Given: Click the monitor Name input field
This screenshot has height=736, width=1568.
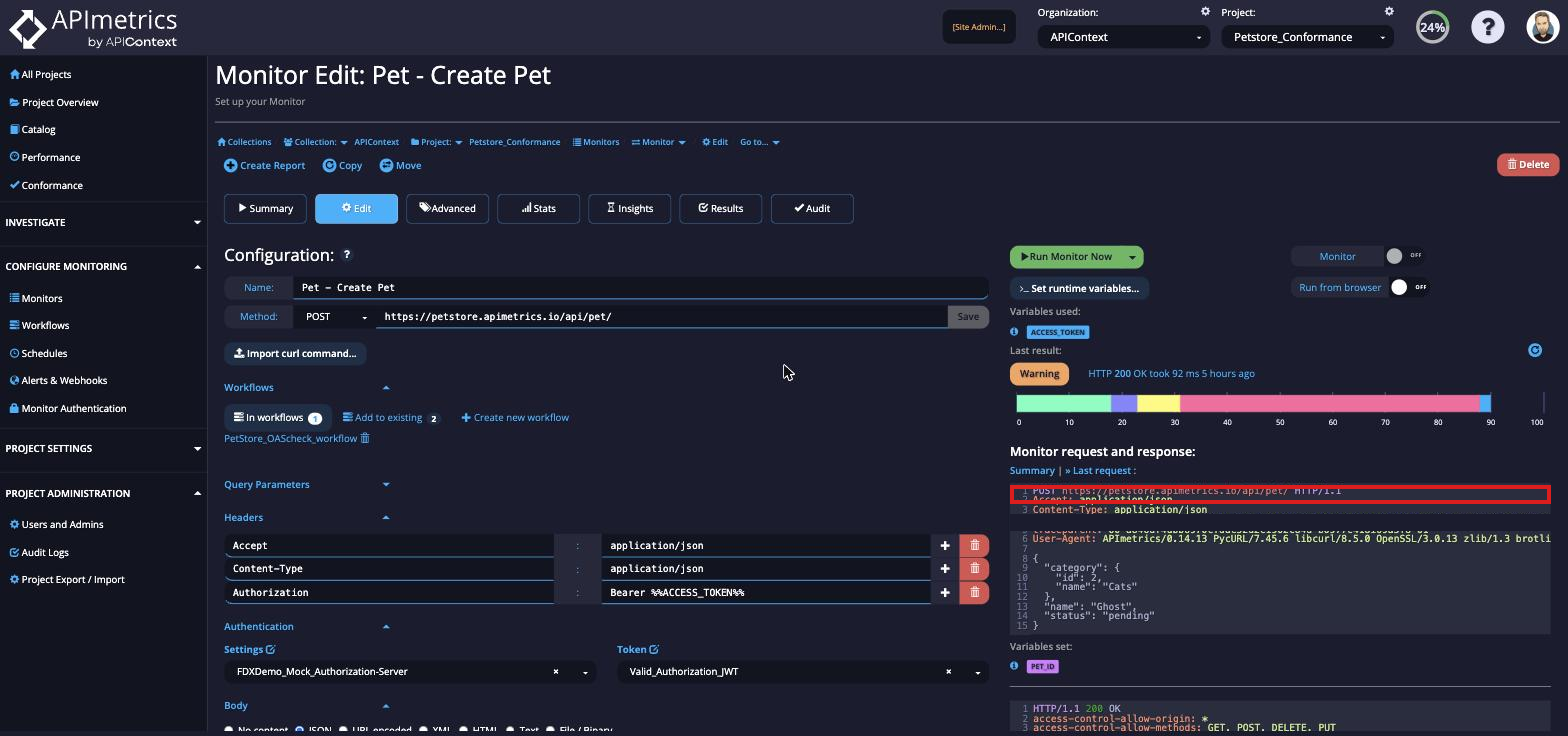Looking at the screenshot, I should [x=641, y=287].
